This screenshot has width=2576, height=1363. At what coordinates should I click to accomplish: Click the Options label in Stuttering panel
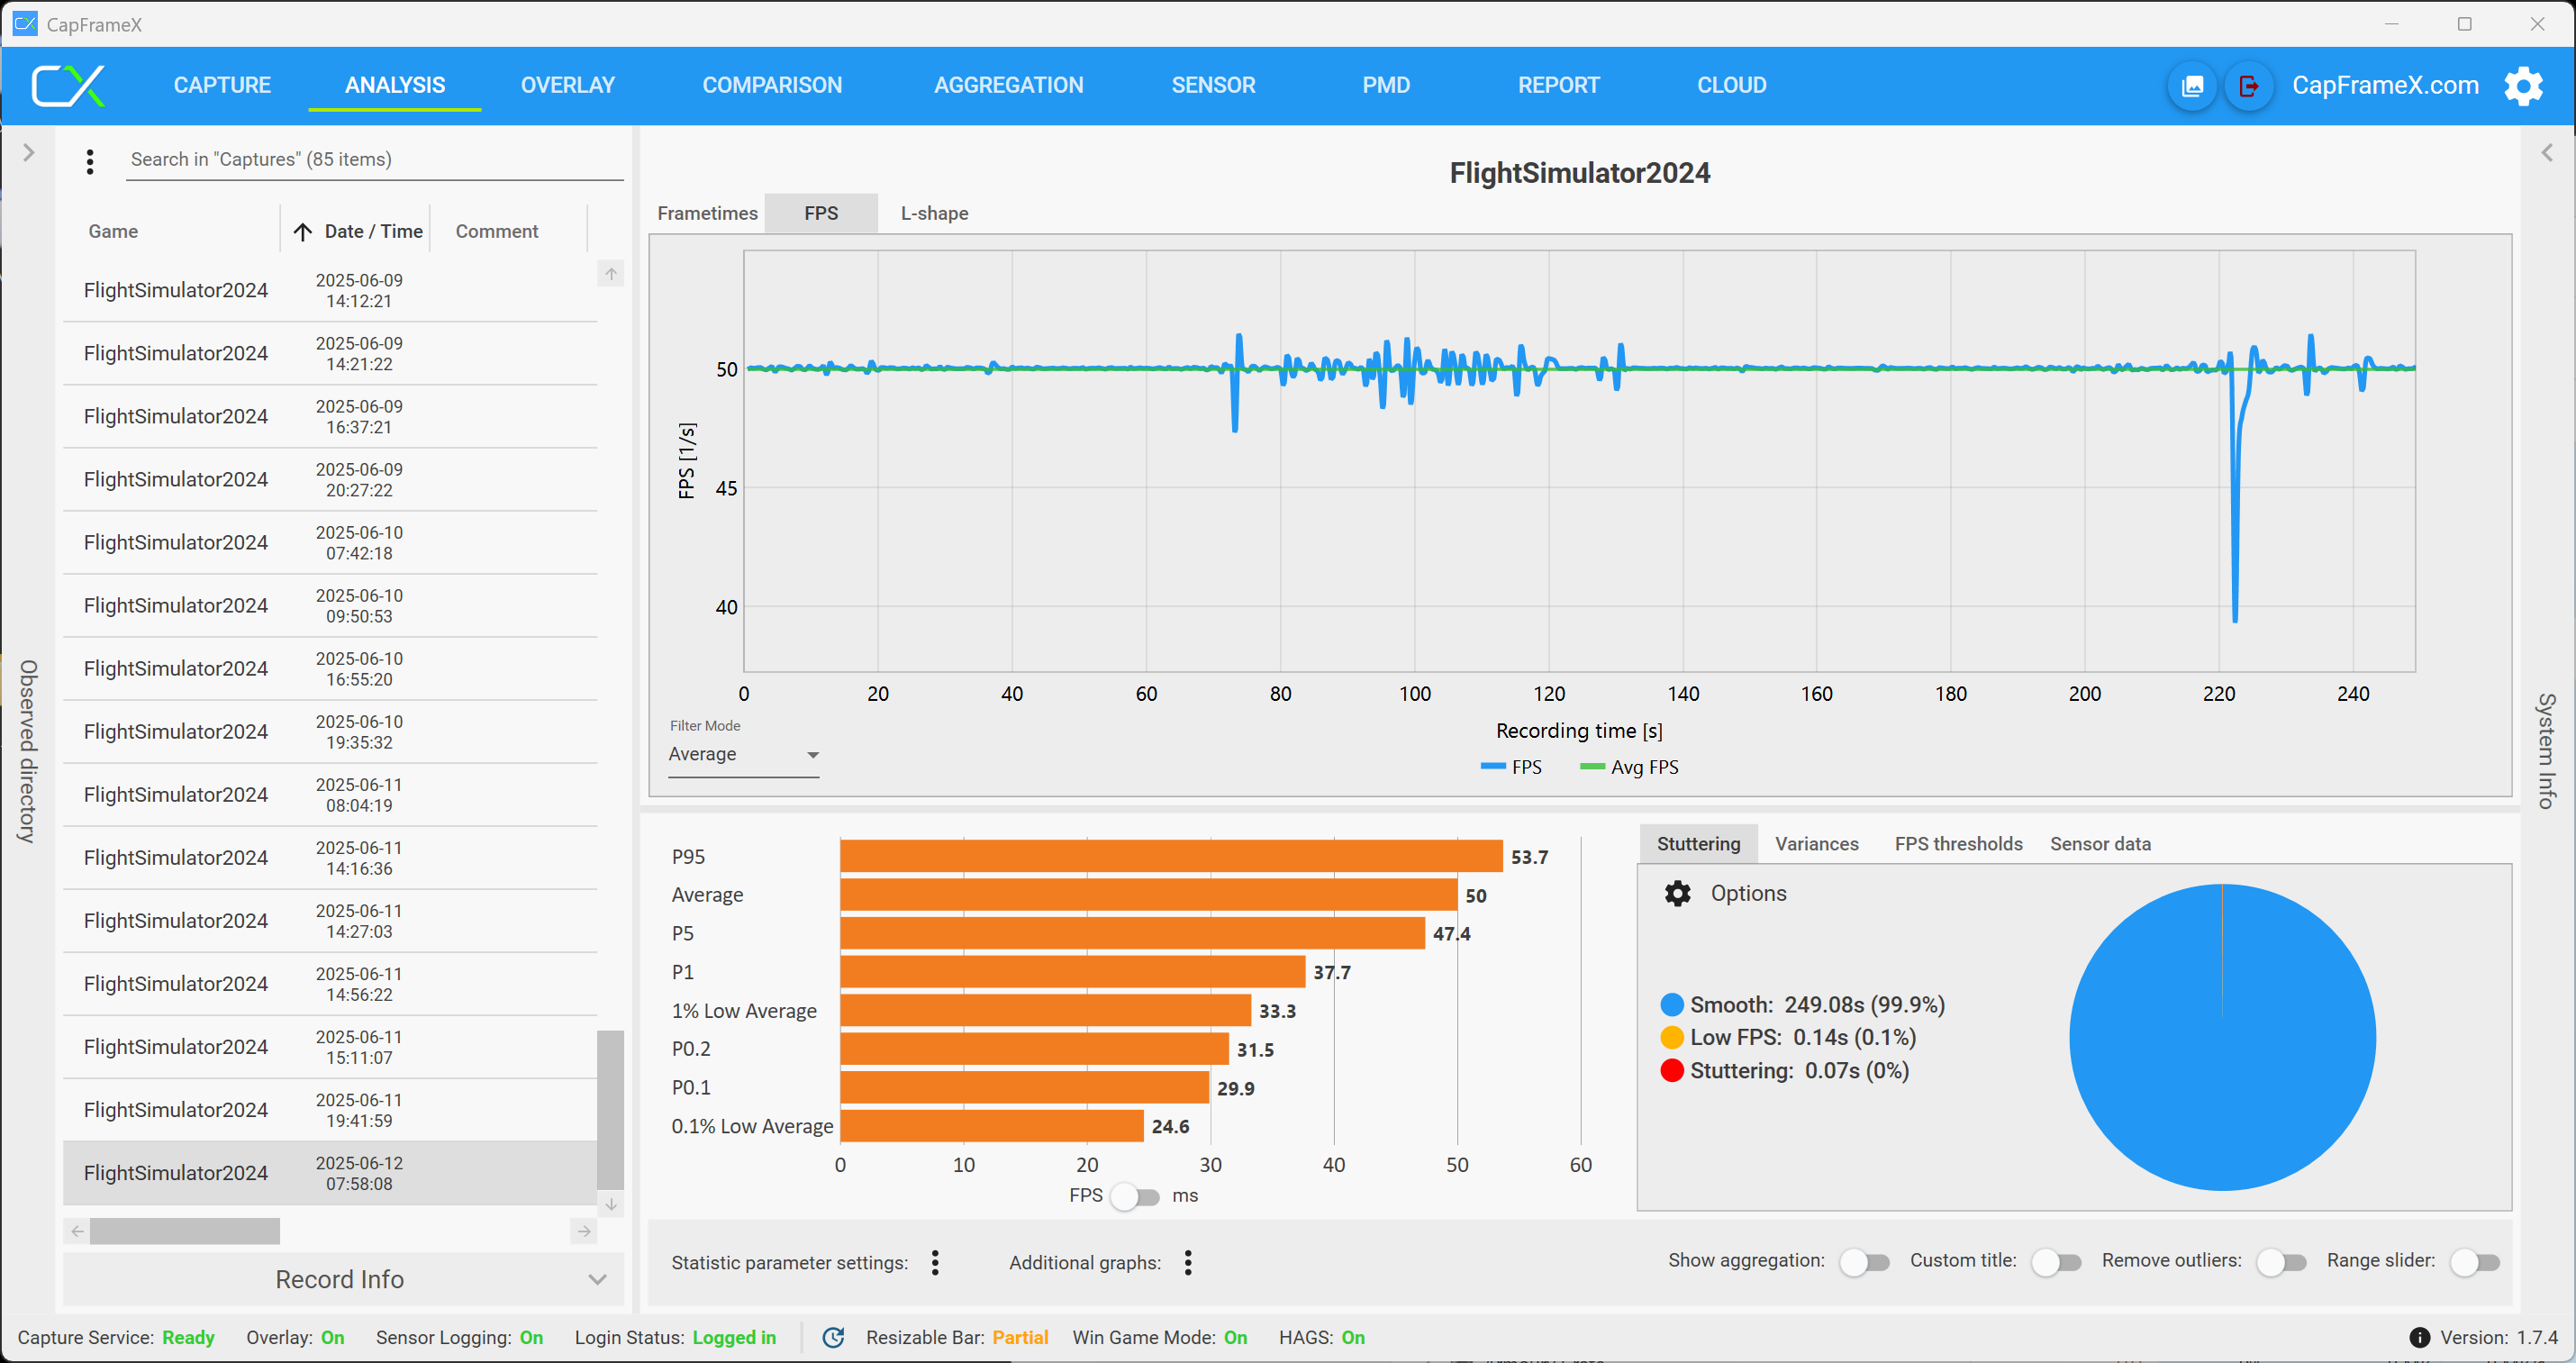coord(1748,893)
